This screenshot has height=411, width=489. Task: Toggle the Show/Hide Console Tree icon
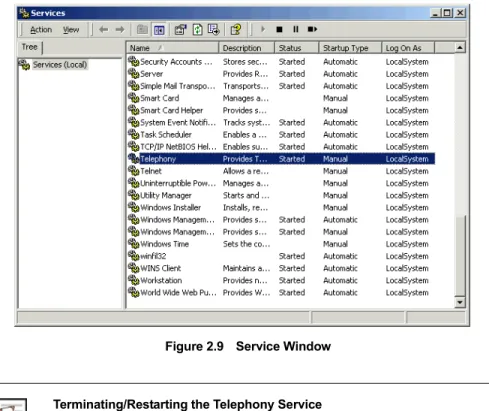159,30
